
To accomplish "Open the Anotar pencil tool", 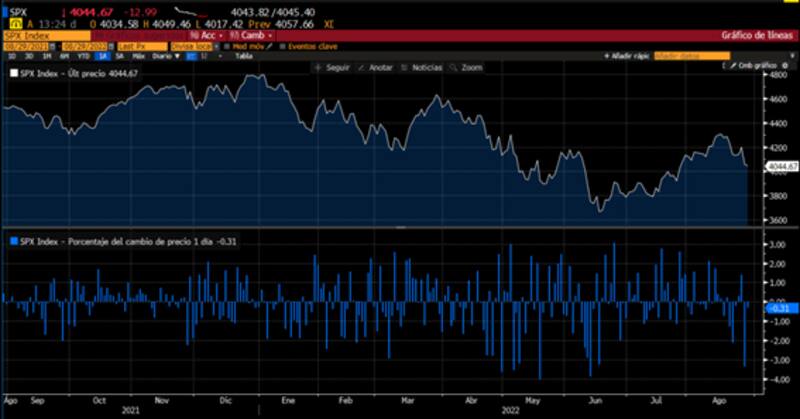I will click(x=360, y=67).
